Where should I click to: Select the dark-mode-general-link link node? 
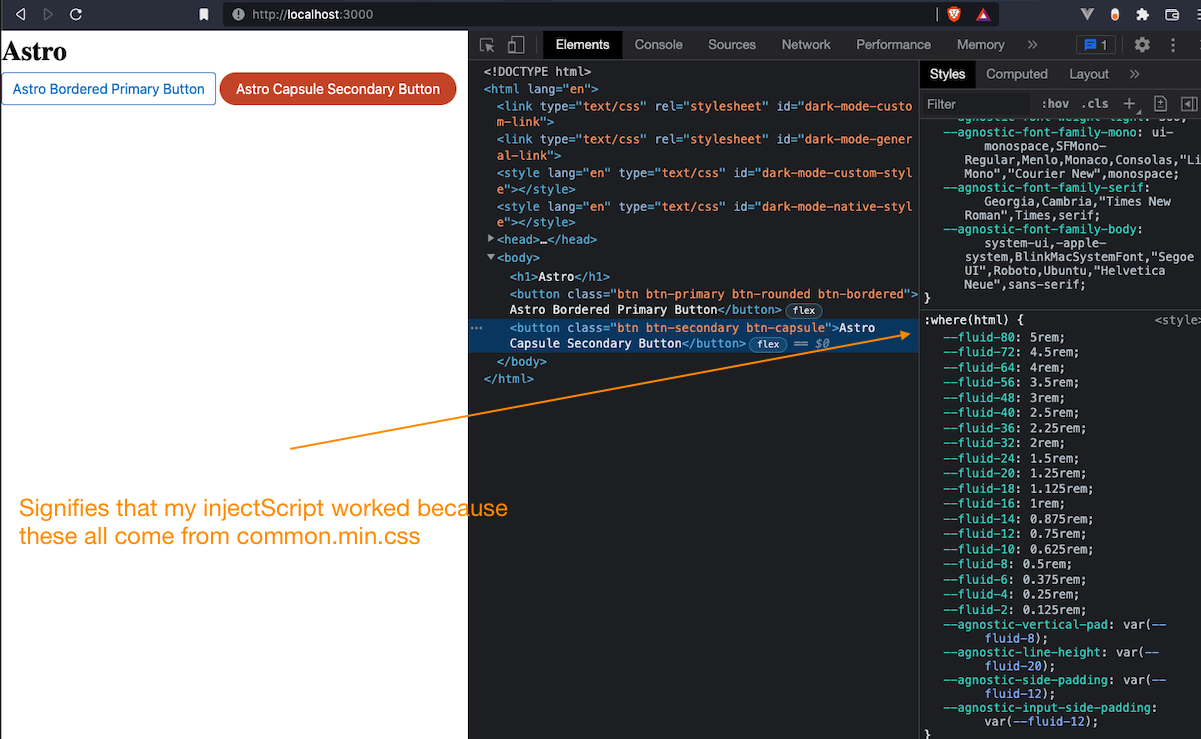tap(704, 147)
